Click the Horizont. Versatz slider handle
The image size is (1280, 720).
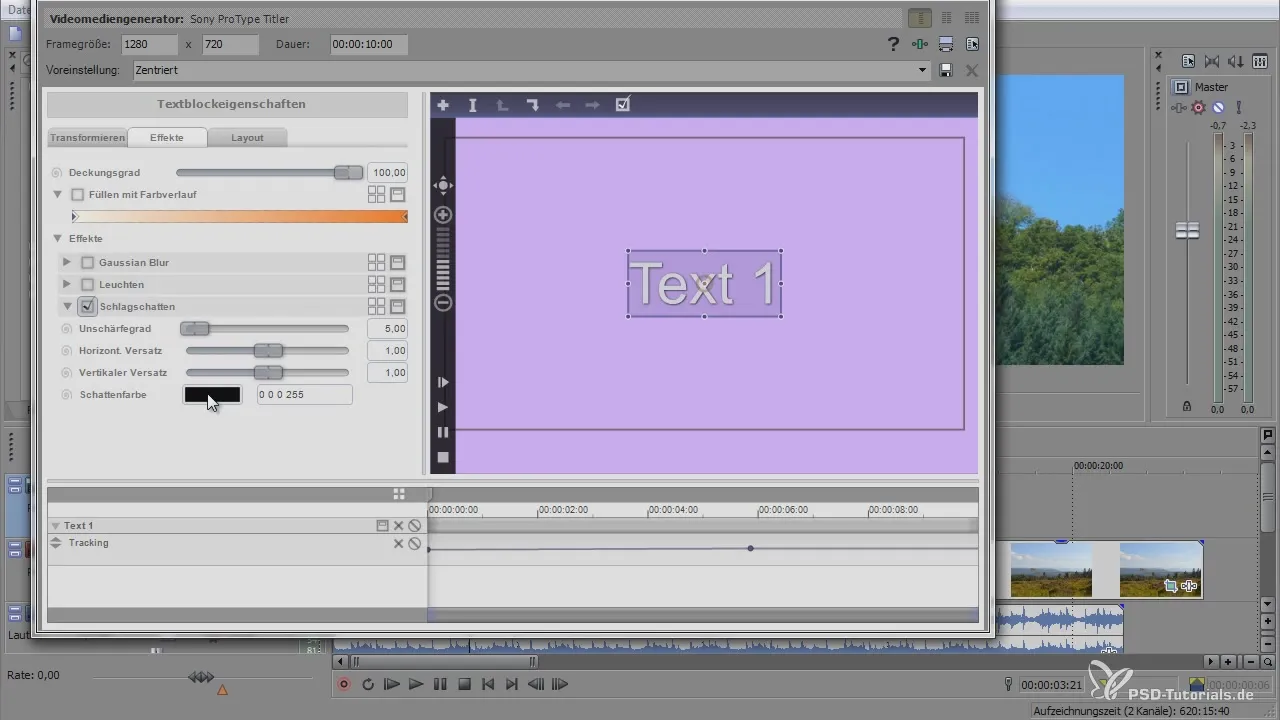click(268, 351)
